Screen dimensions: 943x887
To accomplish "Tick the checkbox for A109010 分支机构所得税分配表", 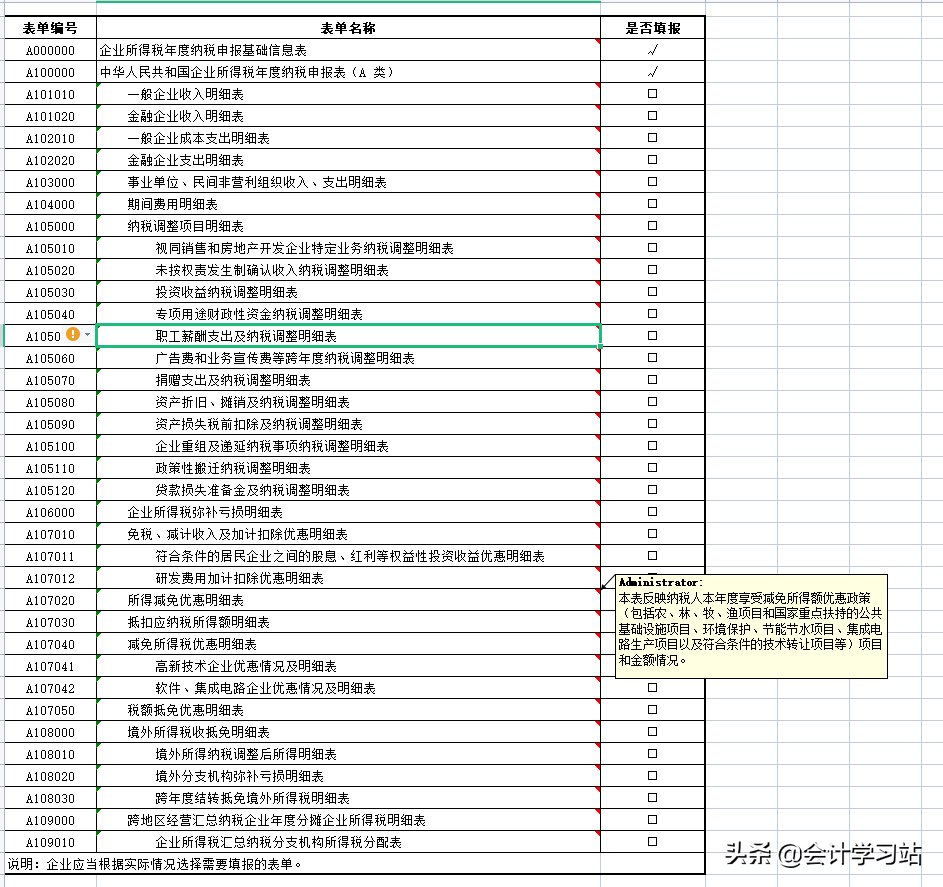I will tap(653, 842).
